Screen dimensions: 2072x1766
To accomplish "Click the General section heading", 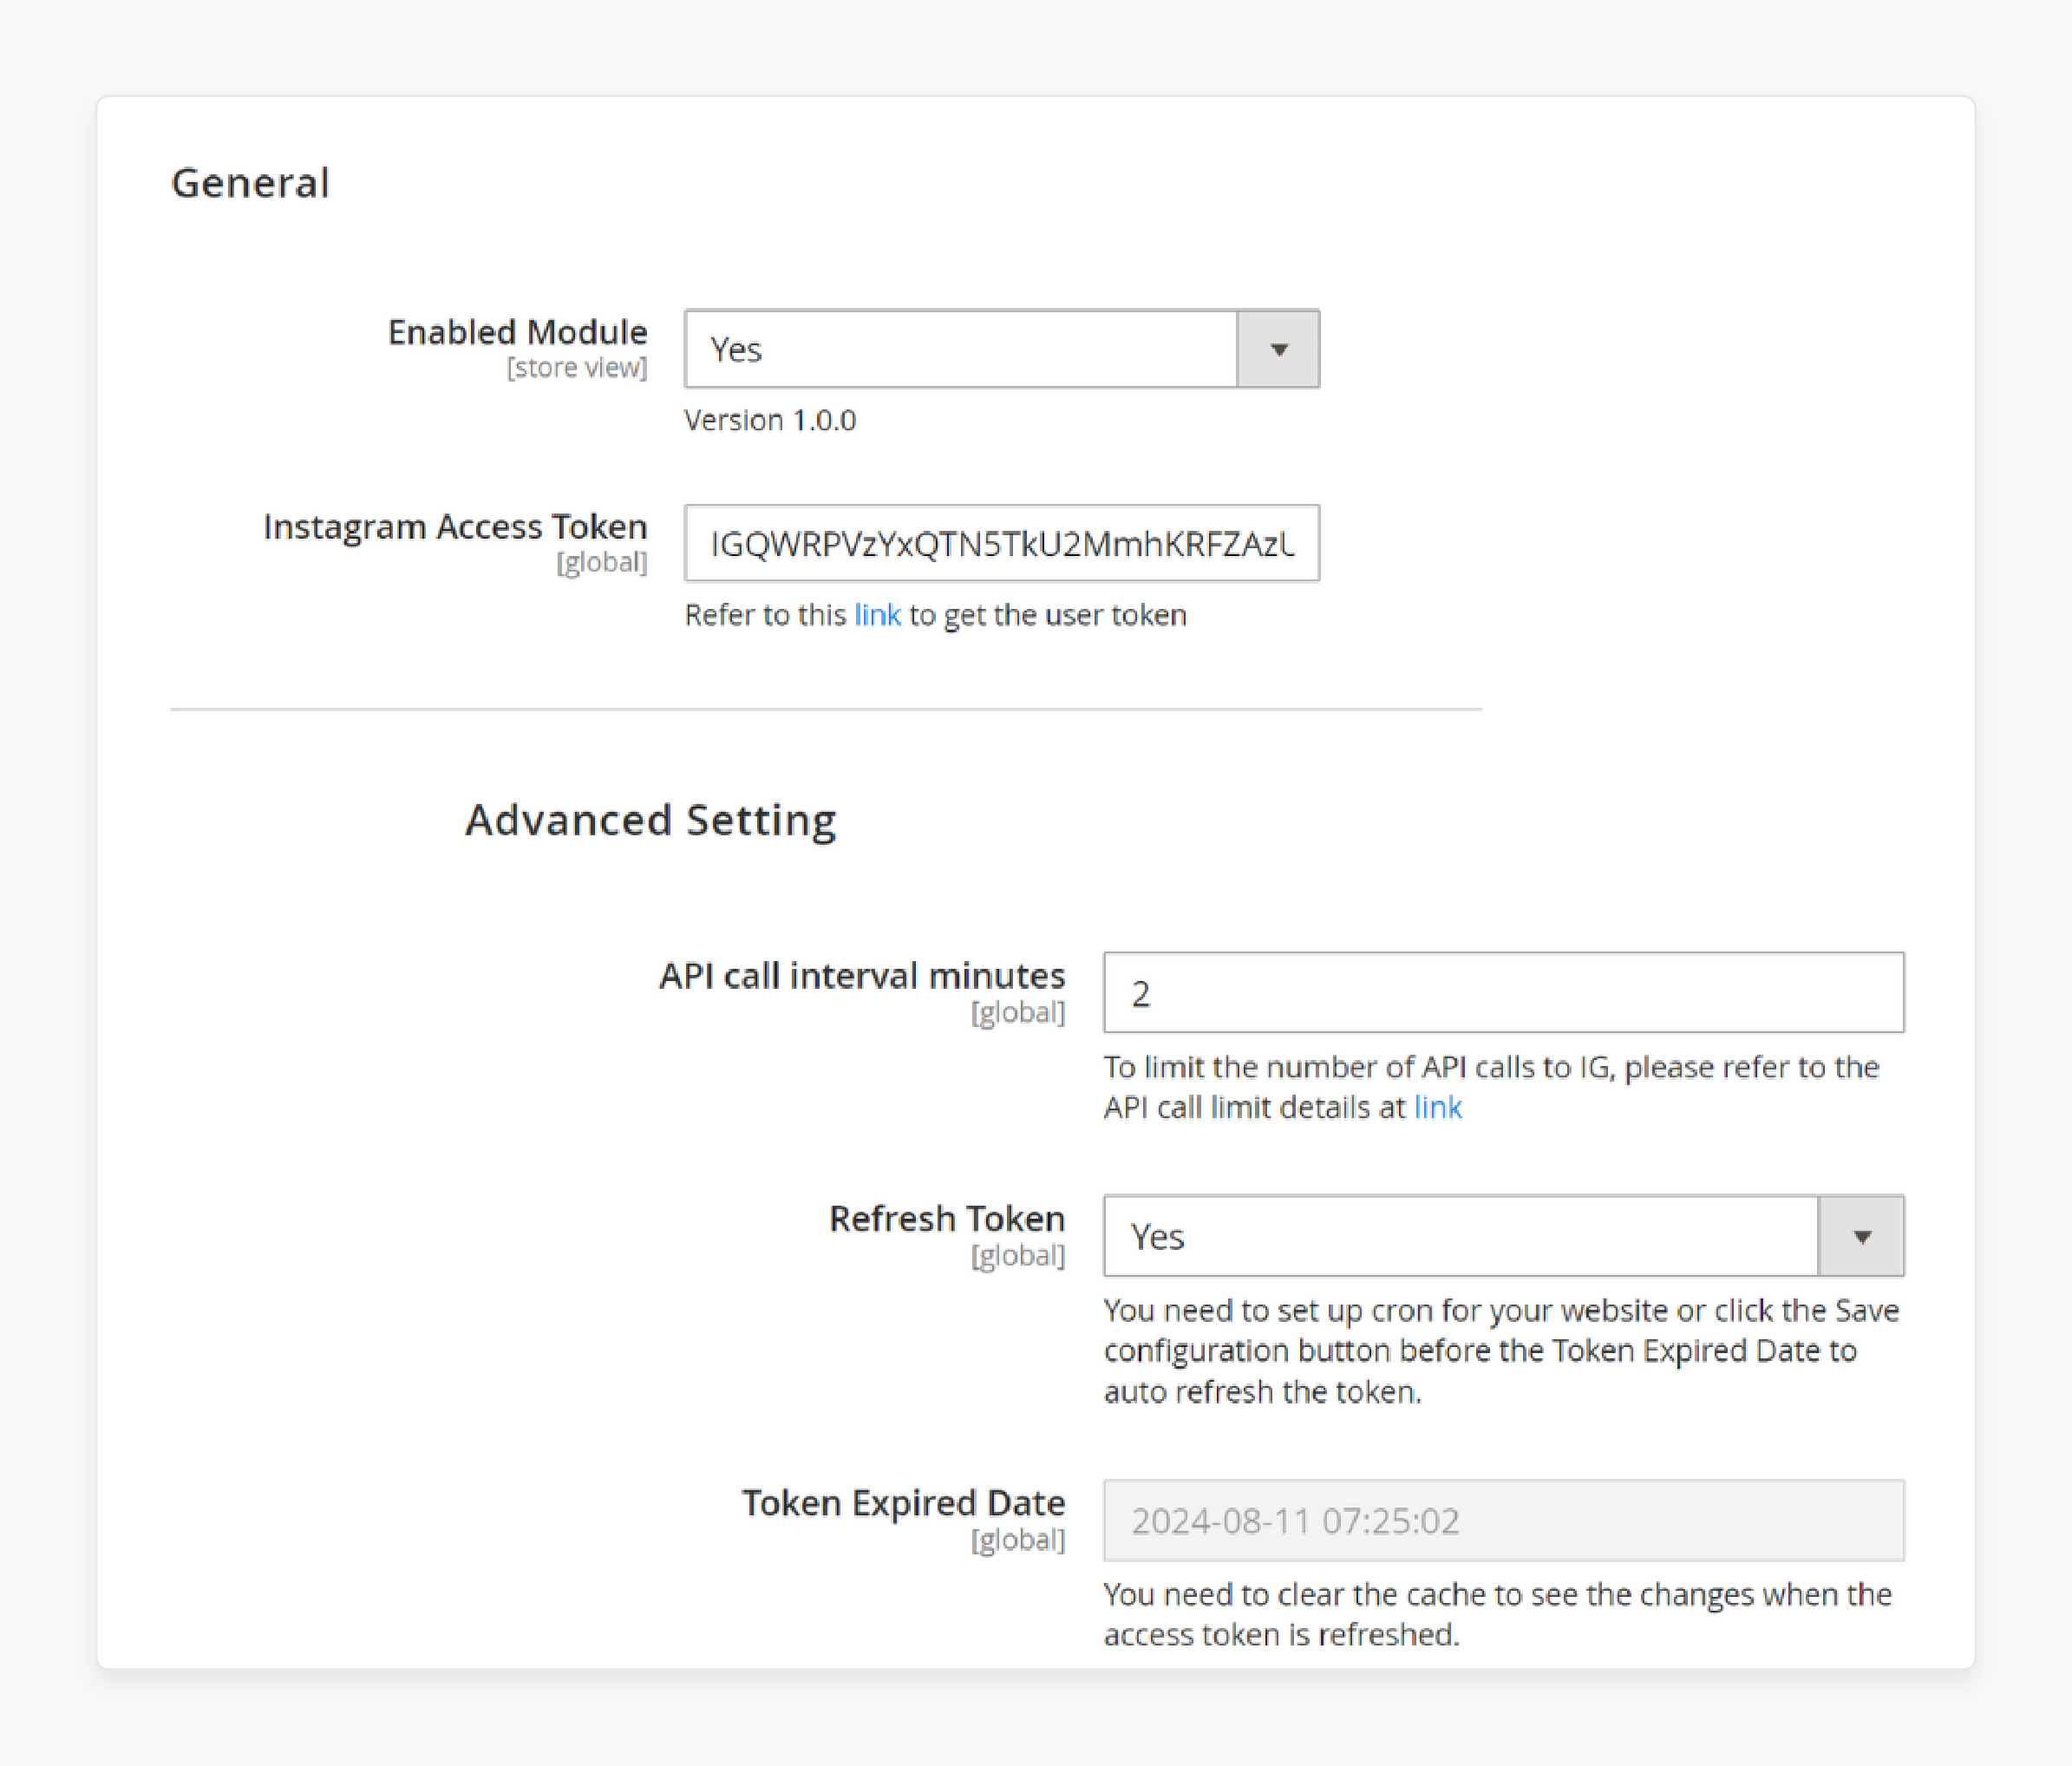I will coord(250,183).
